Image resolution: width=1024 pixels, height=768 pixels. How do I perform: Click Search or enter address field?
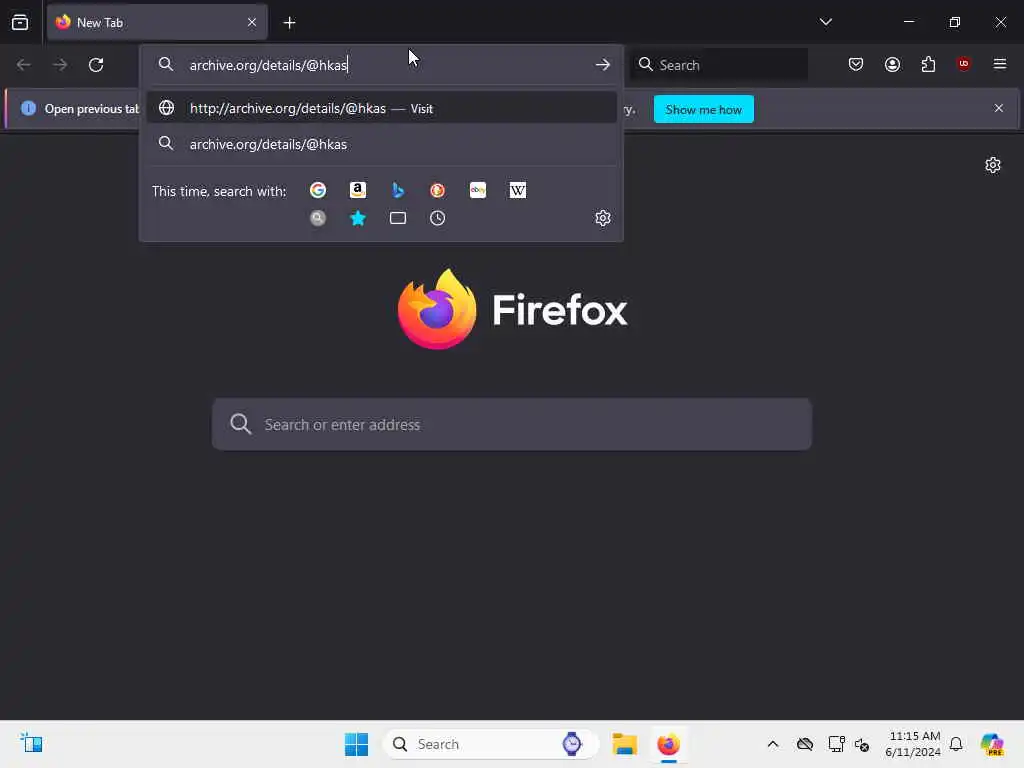512,424
